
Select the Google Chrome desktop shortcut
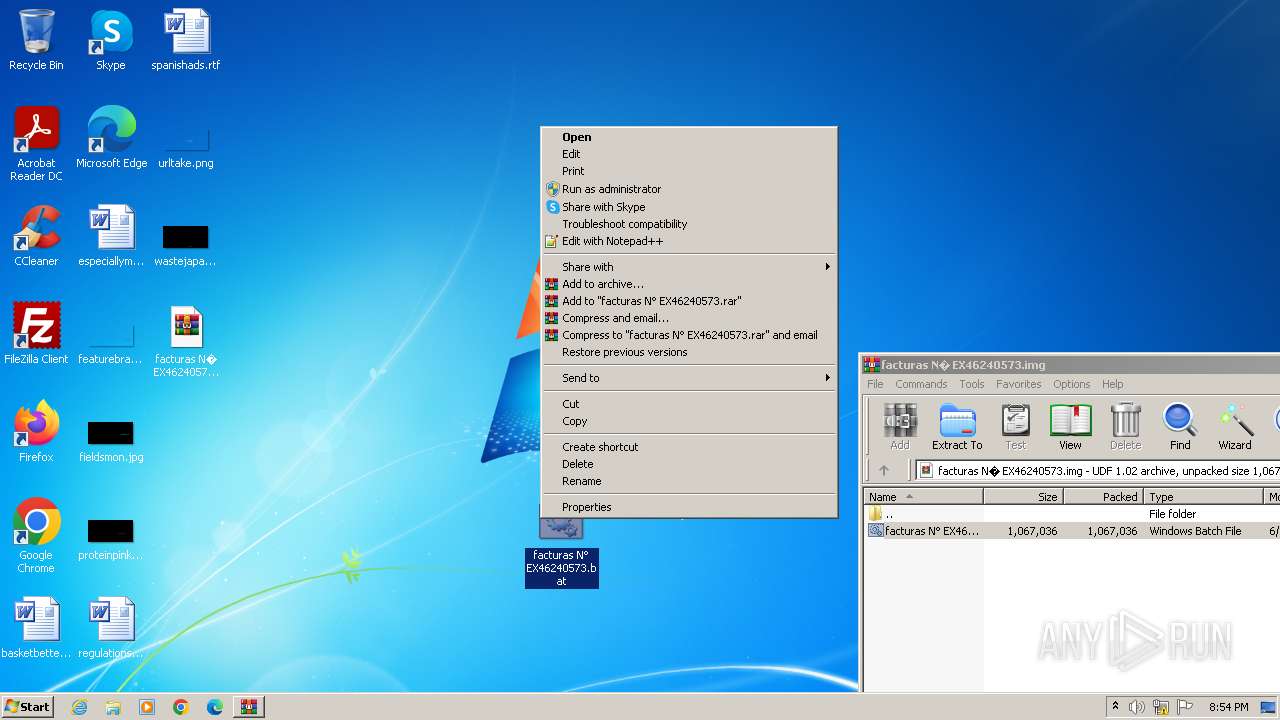point(36,536)
